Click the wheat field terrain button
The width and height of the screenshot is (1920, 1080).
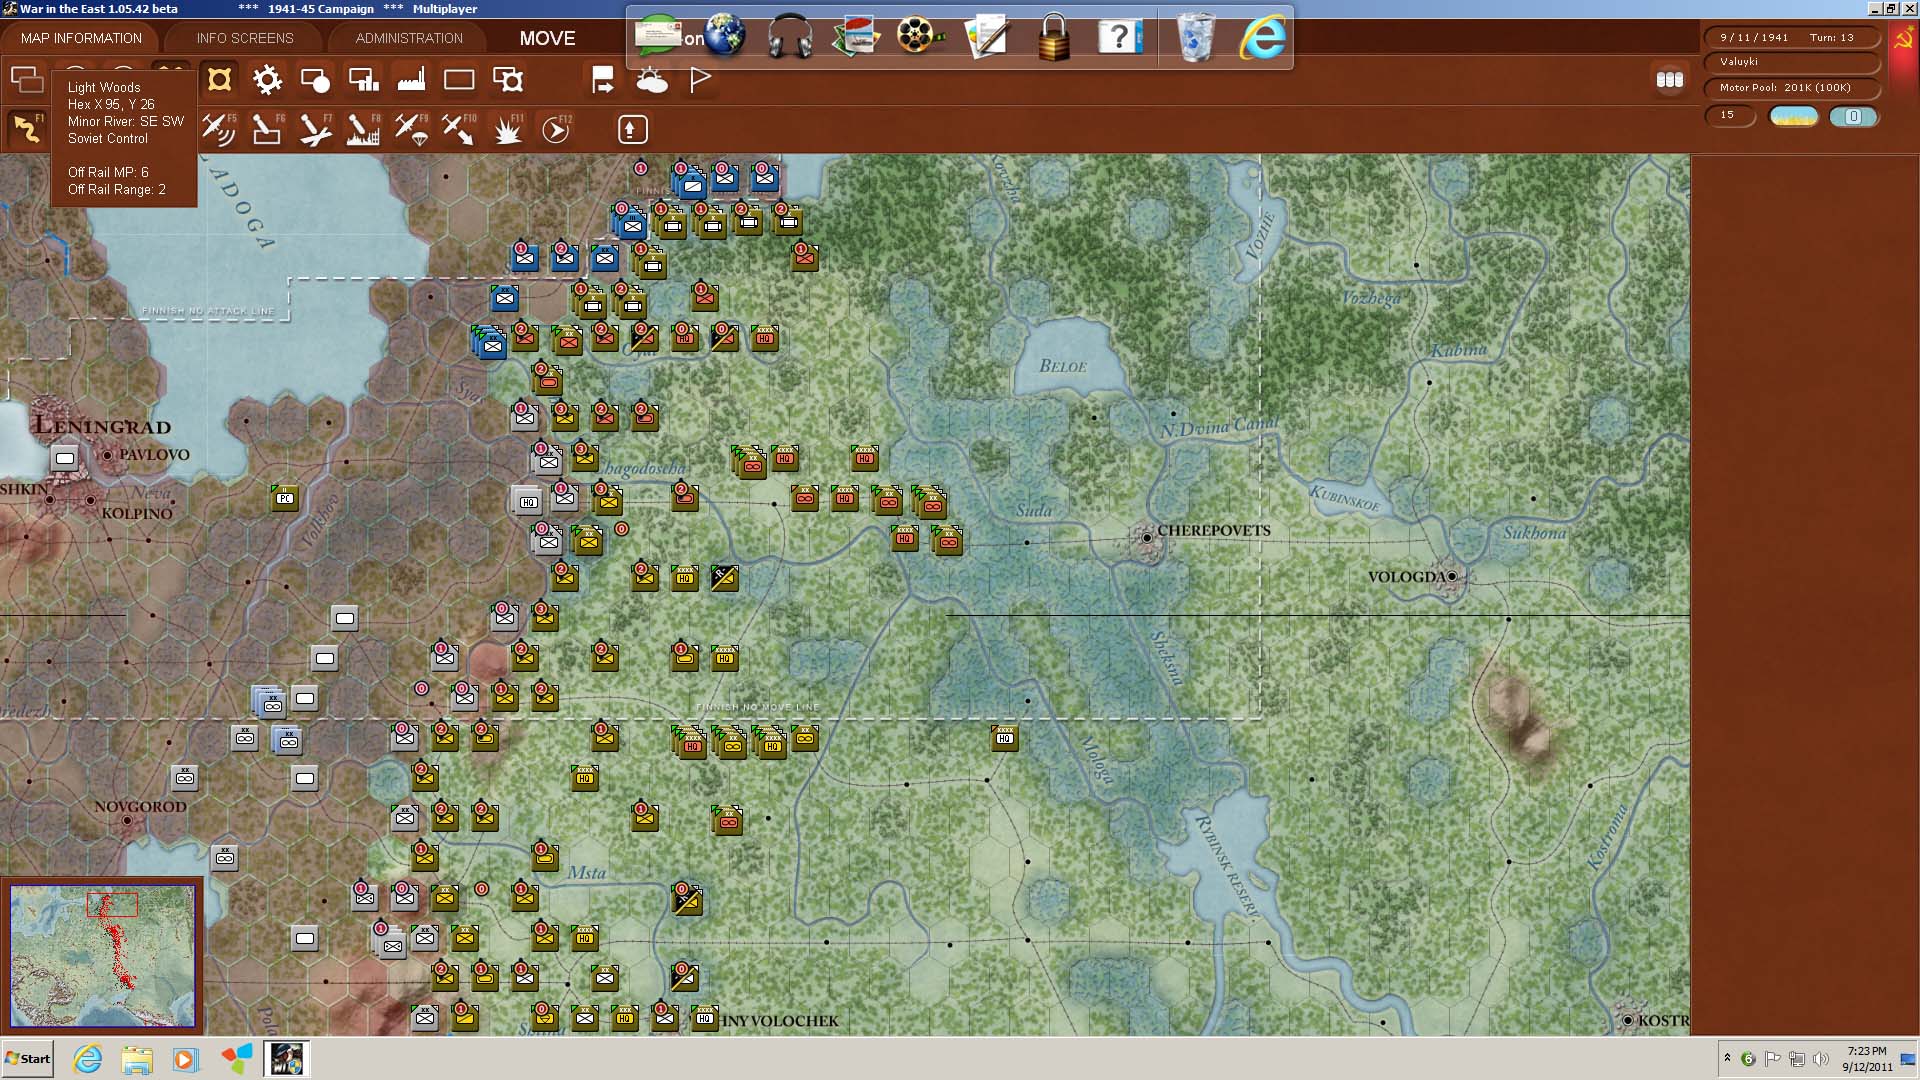click(1793, 116)
